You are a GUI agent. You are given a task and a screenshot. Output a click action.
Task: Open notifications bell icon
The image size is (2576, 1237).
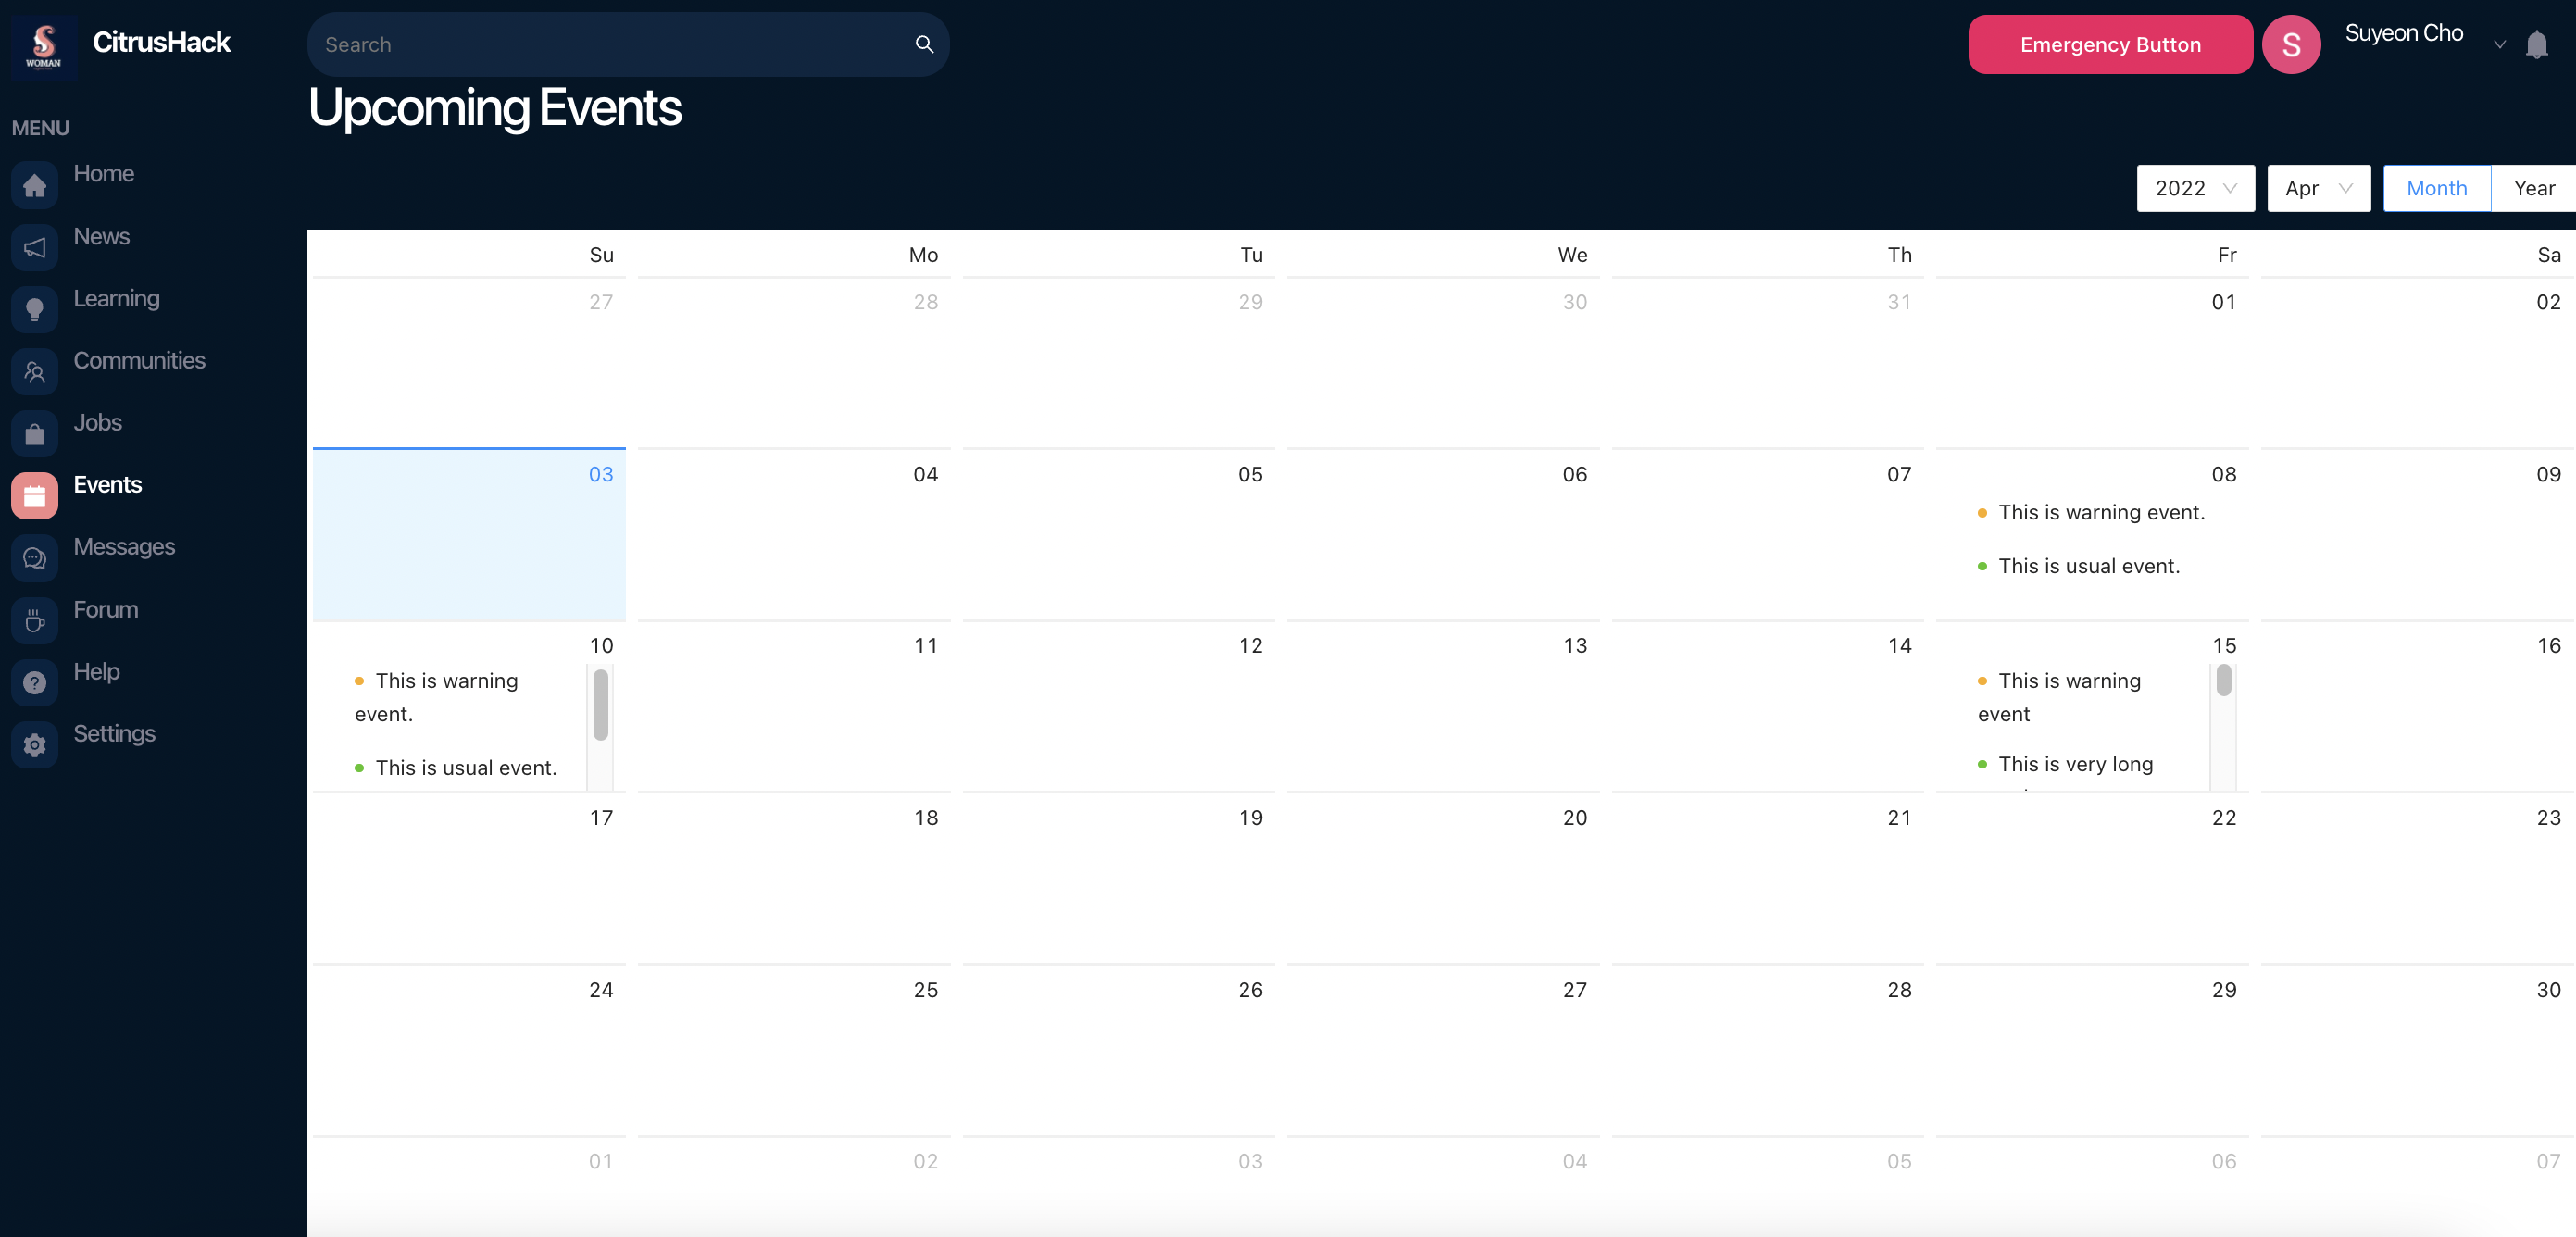point(2536,45)
